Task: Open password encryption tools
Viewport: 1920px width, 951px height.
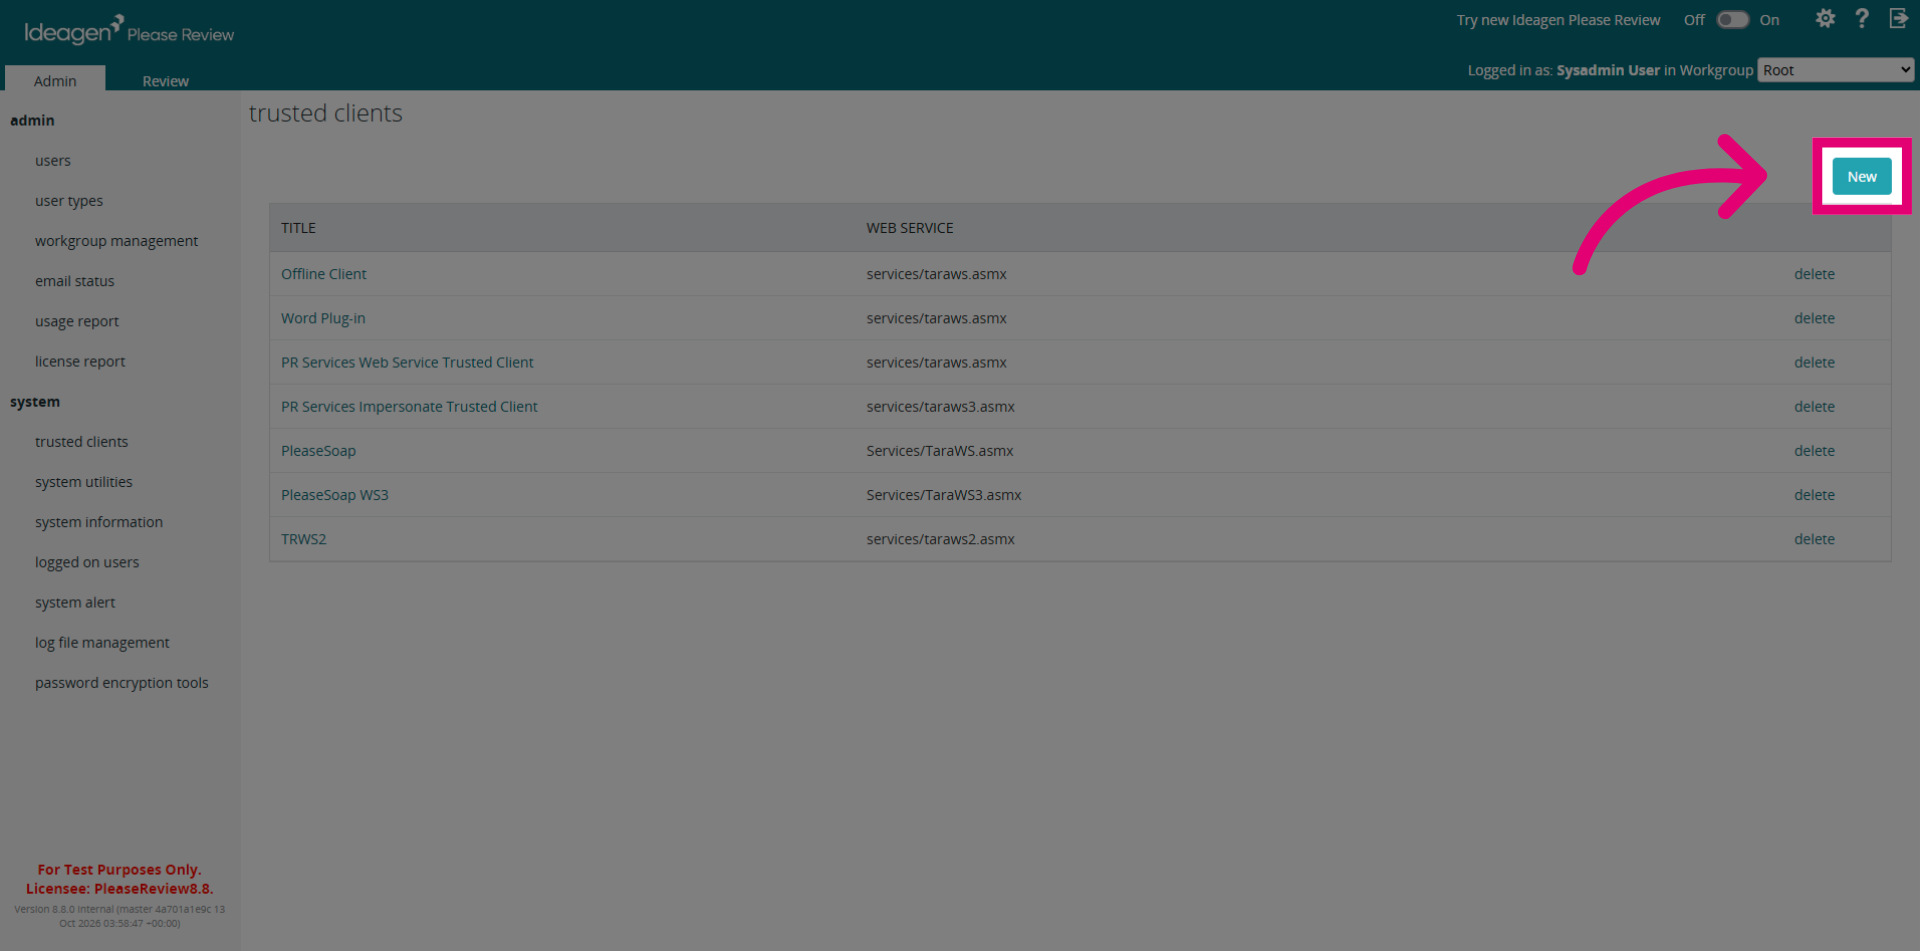Action: pyautogui.click(x=122, y=682)
